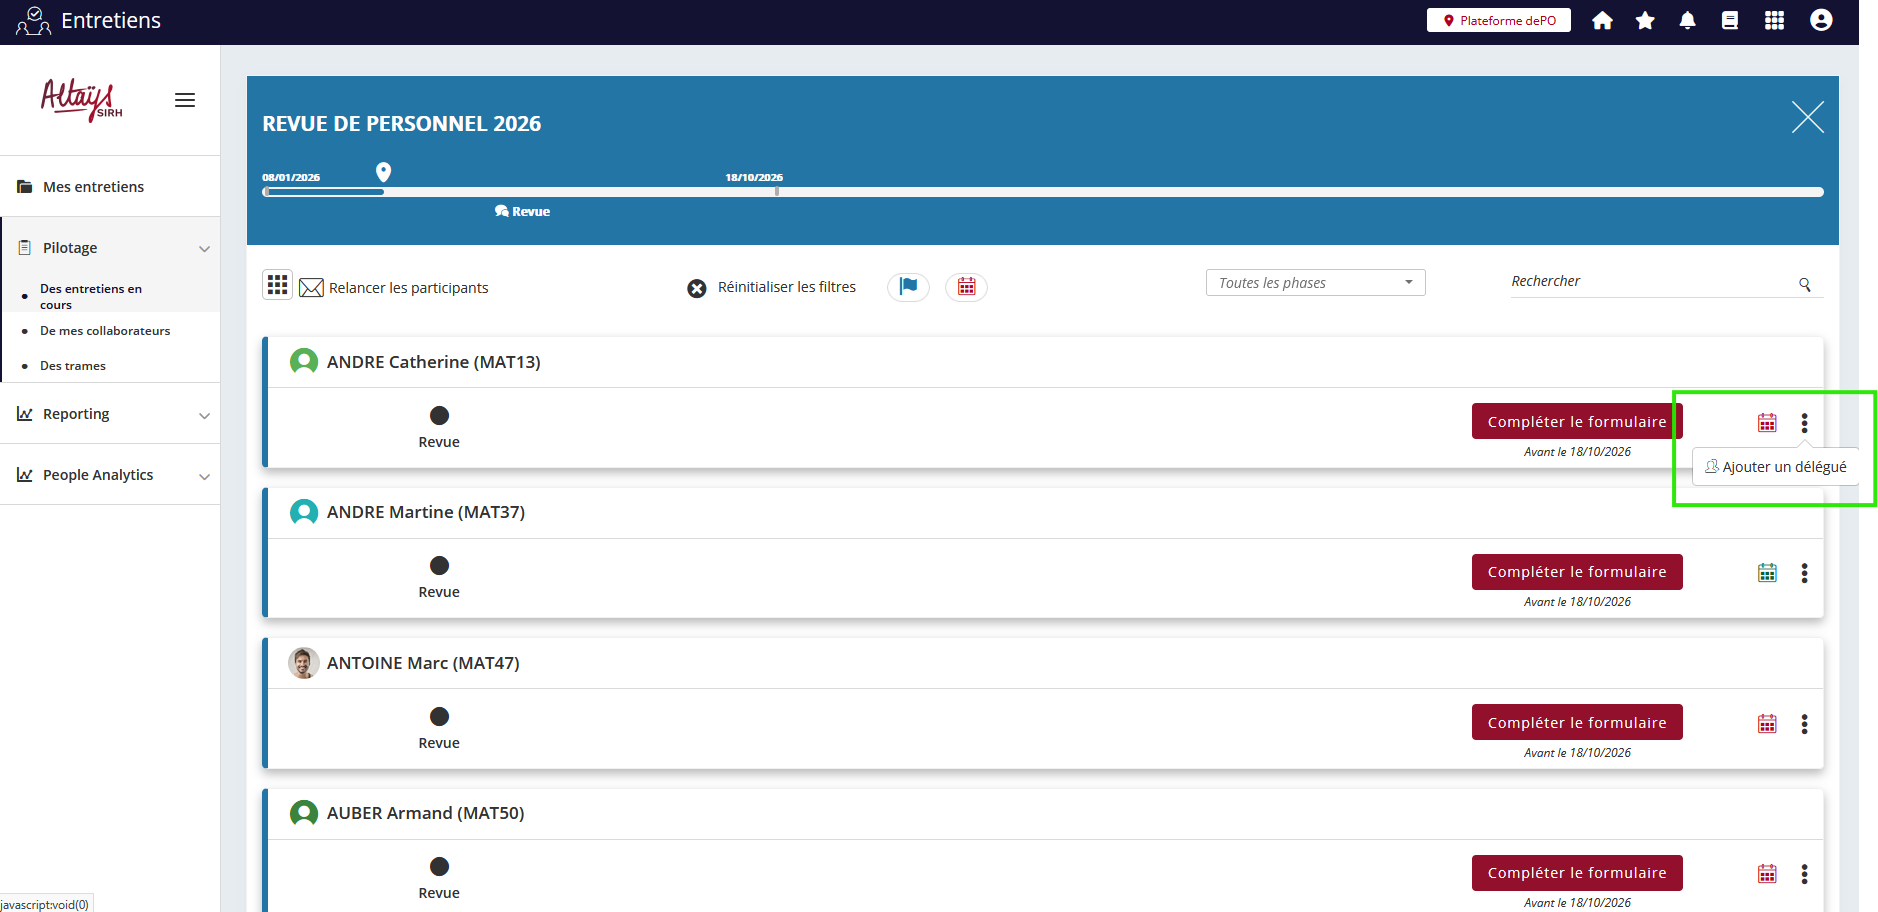This screenshot has height=912, width=1878.
Task: Go to De mes collaborateurs
Action: (x=105, y=331)
